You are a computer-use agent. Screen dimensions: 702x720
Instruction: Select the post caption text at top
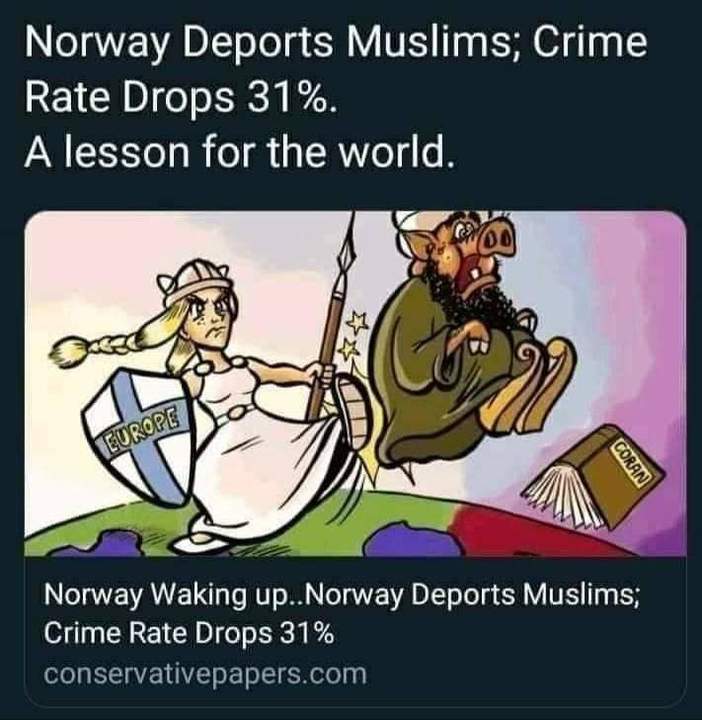pos(336,97)
